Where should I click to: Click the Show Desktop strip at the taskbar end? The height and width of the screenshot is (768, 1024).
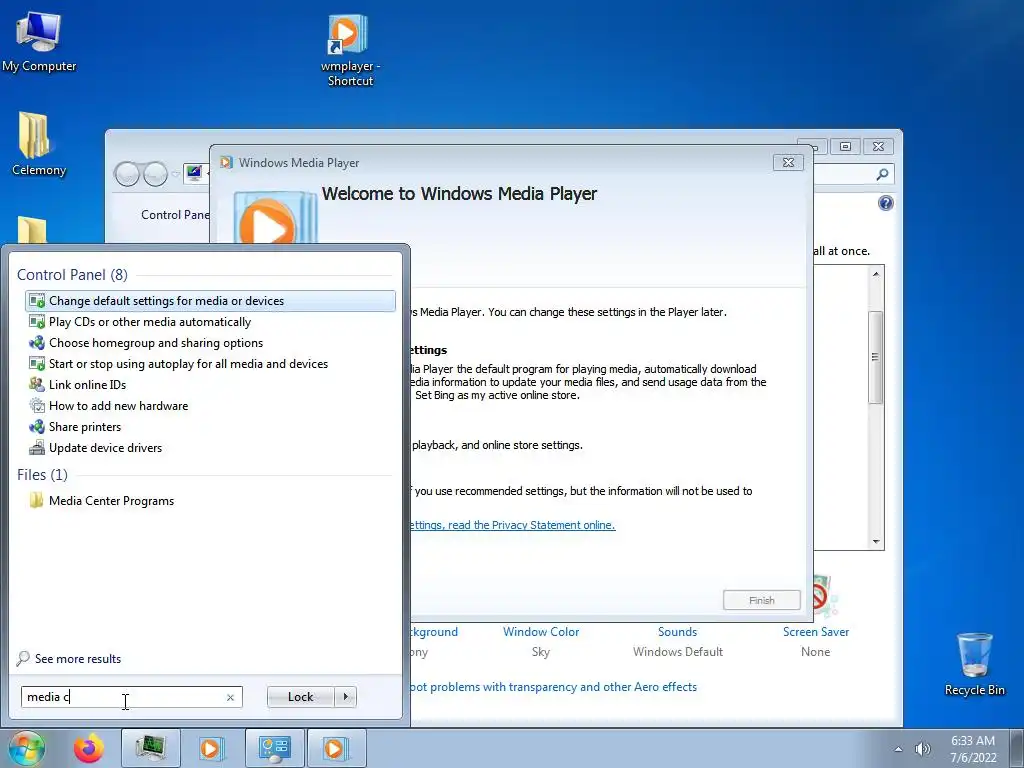[x=1016, y=748]
